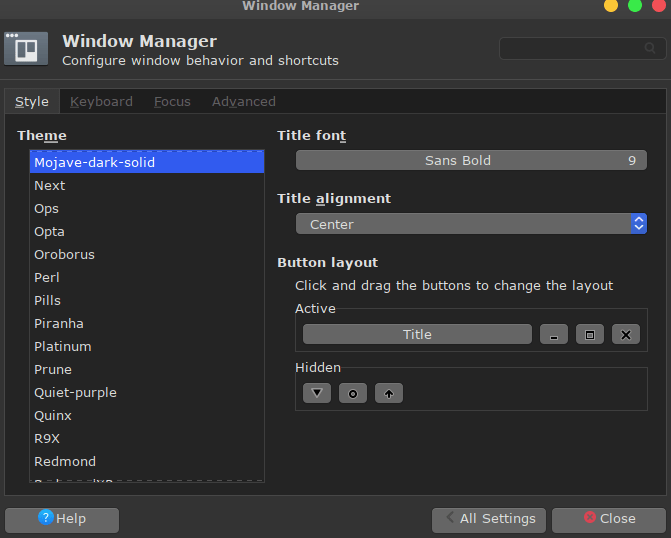Switch to the Focus tab

coord(172,101)
